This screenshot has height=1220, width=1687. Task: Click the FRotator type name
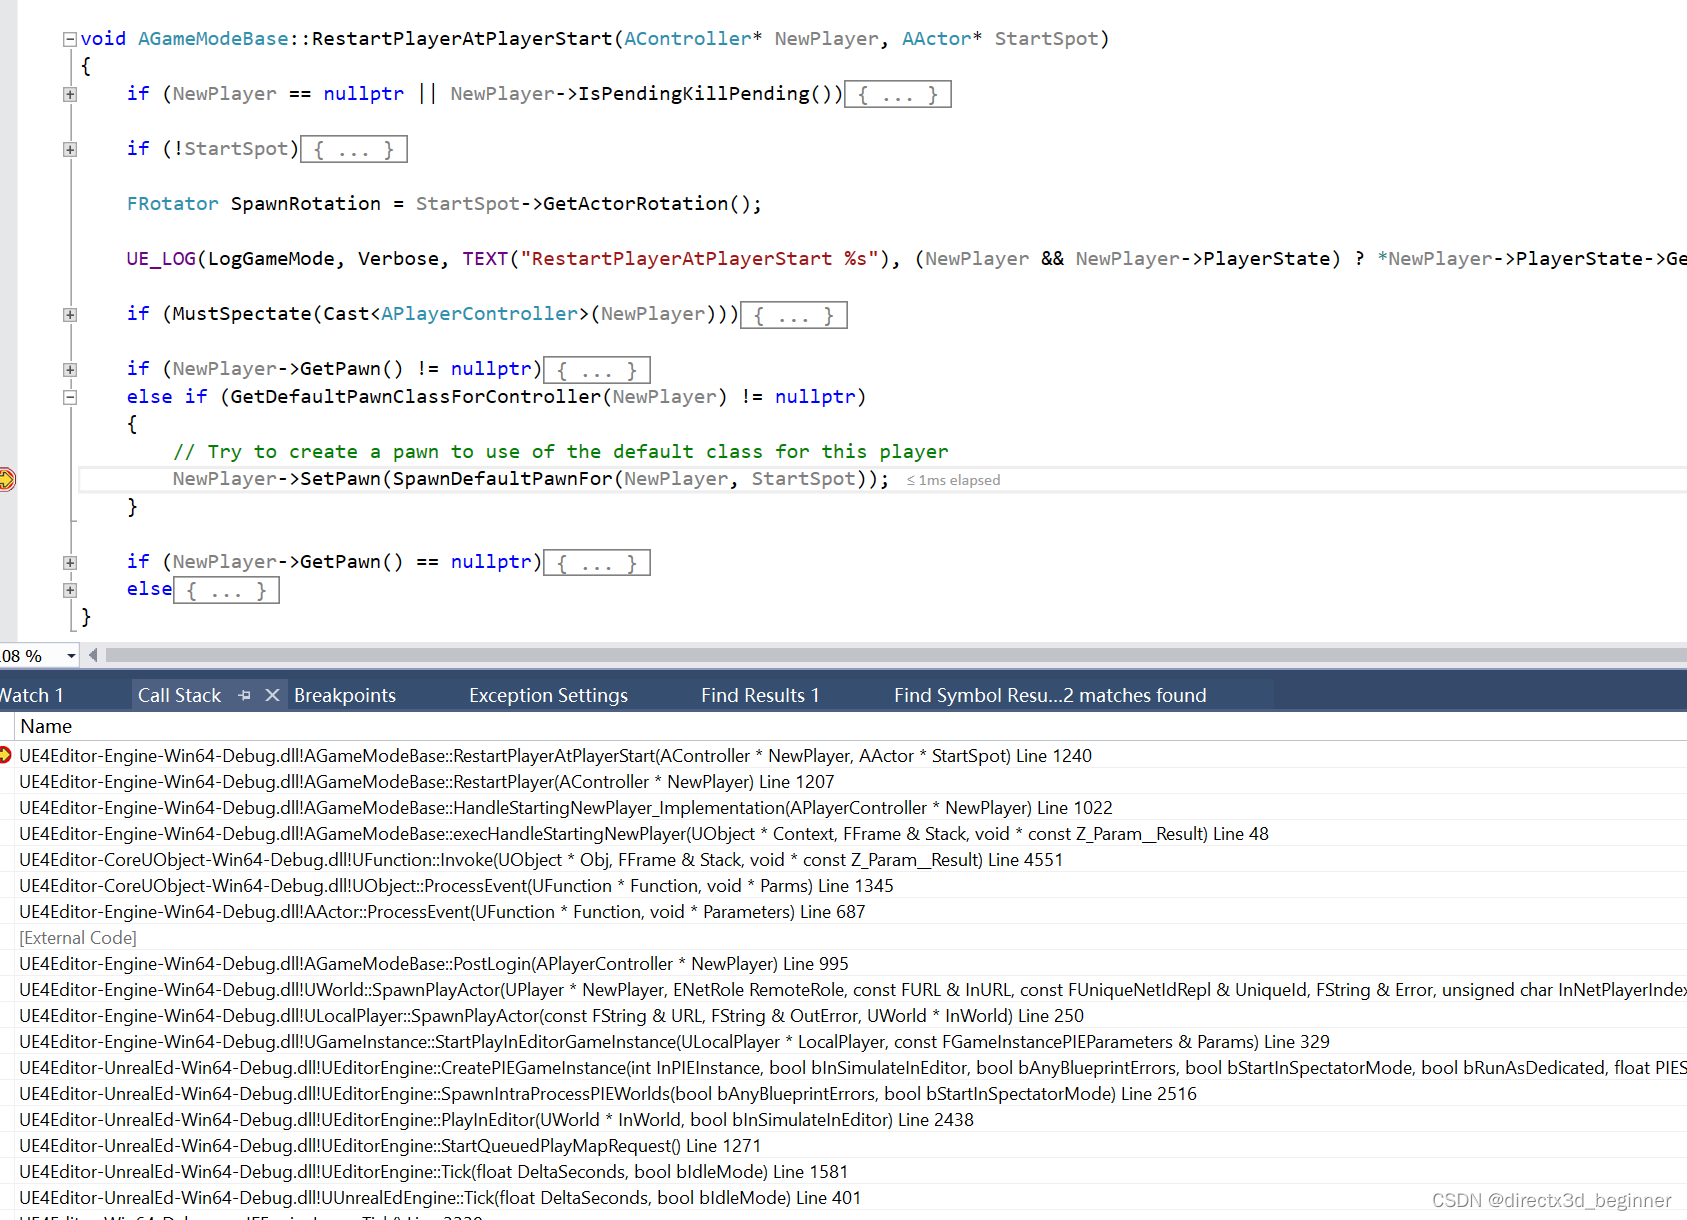click(x=172, y=204)
